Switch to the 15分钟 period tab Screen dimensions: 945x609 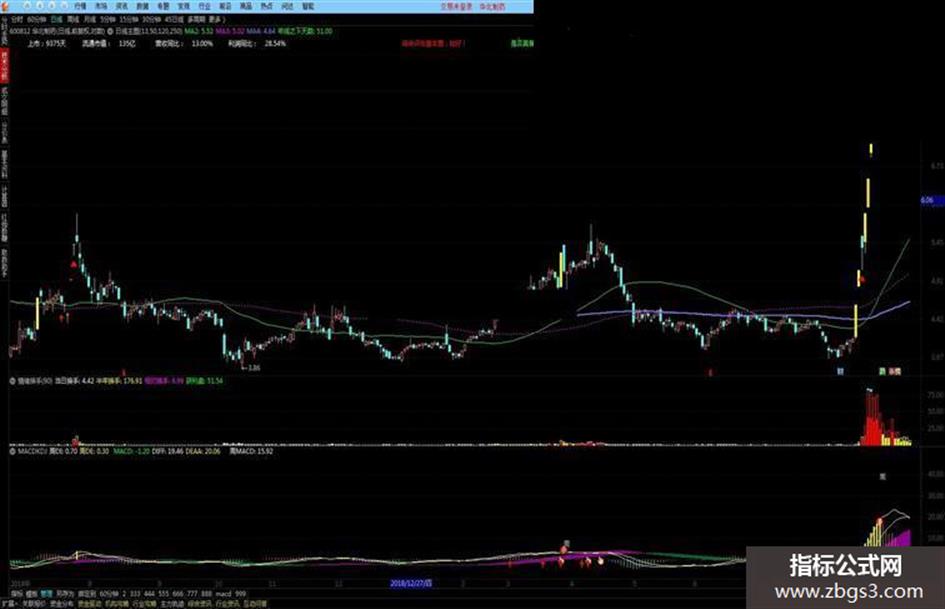point(128,19)
